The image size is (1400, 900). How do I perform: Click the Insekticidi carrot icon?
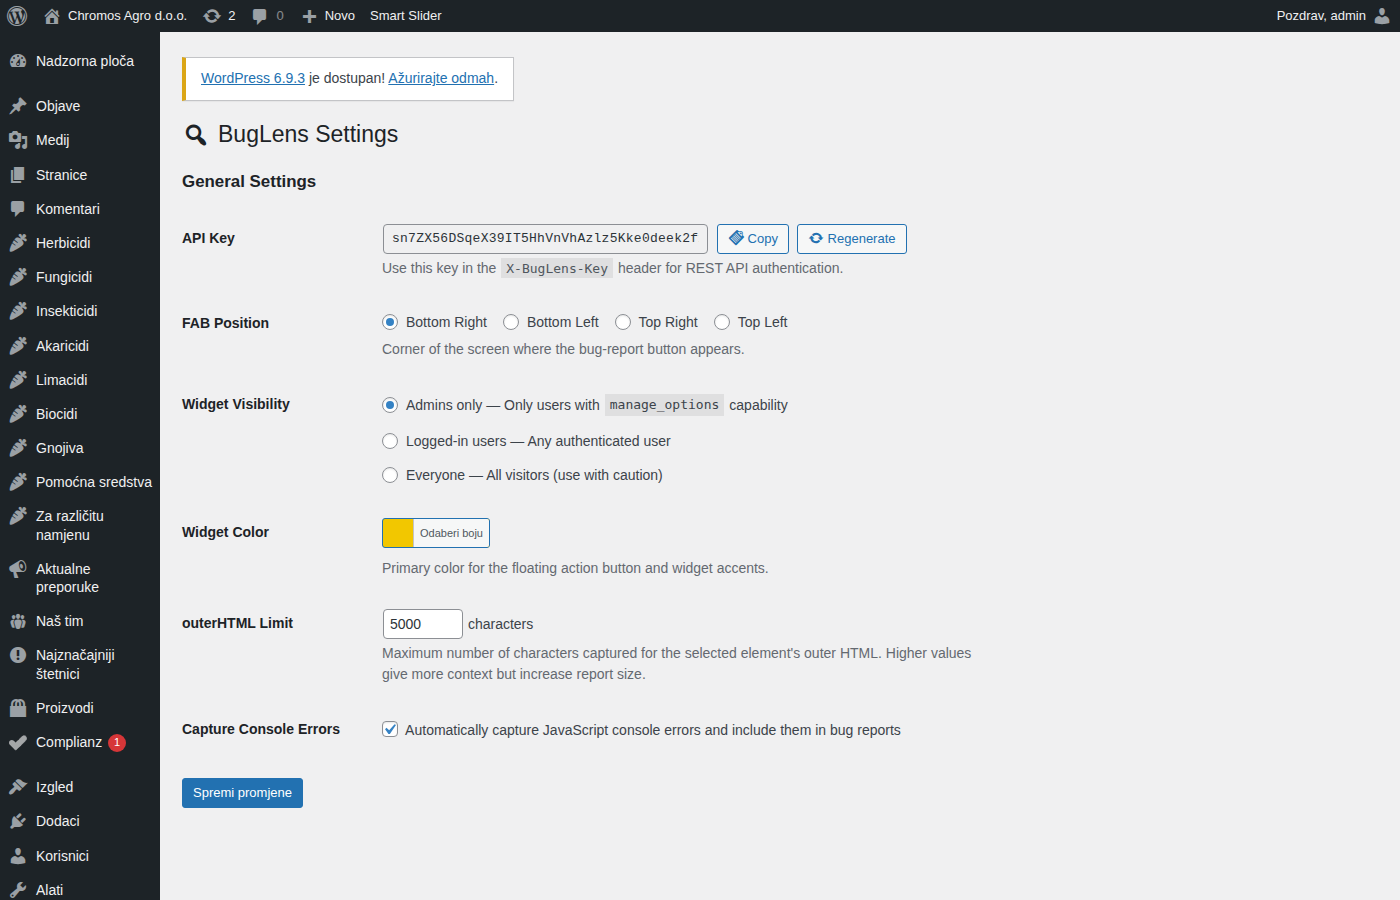click(18, 311)
